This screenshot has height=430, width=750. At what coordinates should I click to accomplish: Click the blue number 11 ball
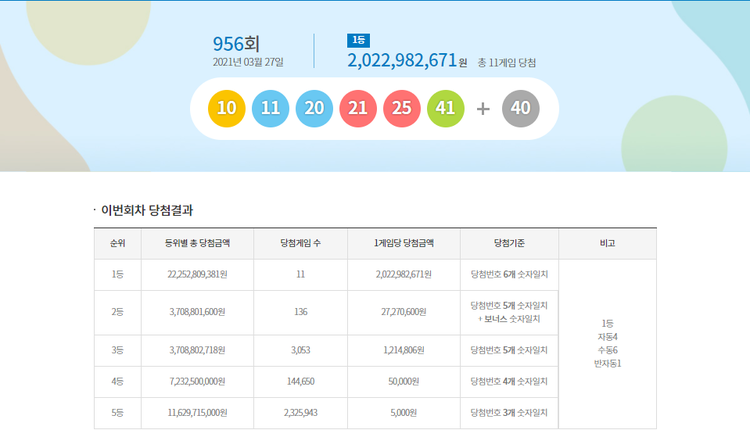pyautogui.click(x=270, y=109)
